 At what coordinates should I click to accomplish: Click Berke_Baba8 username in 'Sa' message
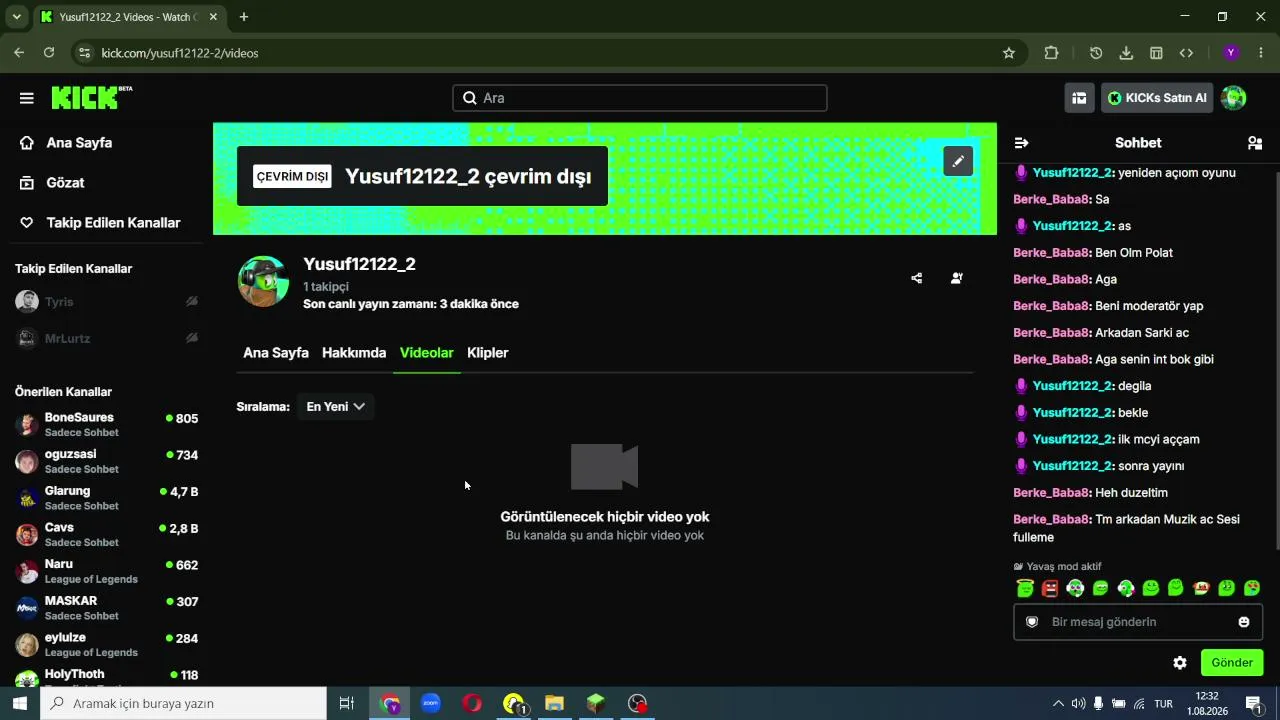click(1051, 199)
